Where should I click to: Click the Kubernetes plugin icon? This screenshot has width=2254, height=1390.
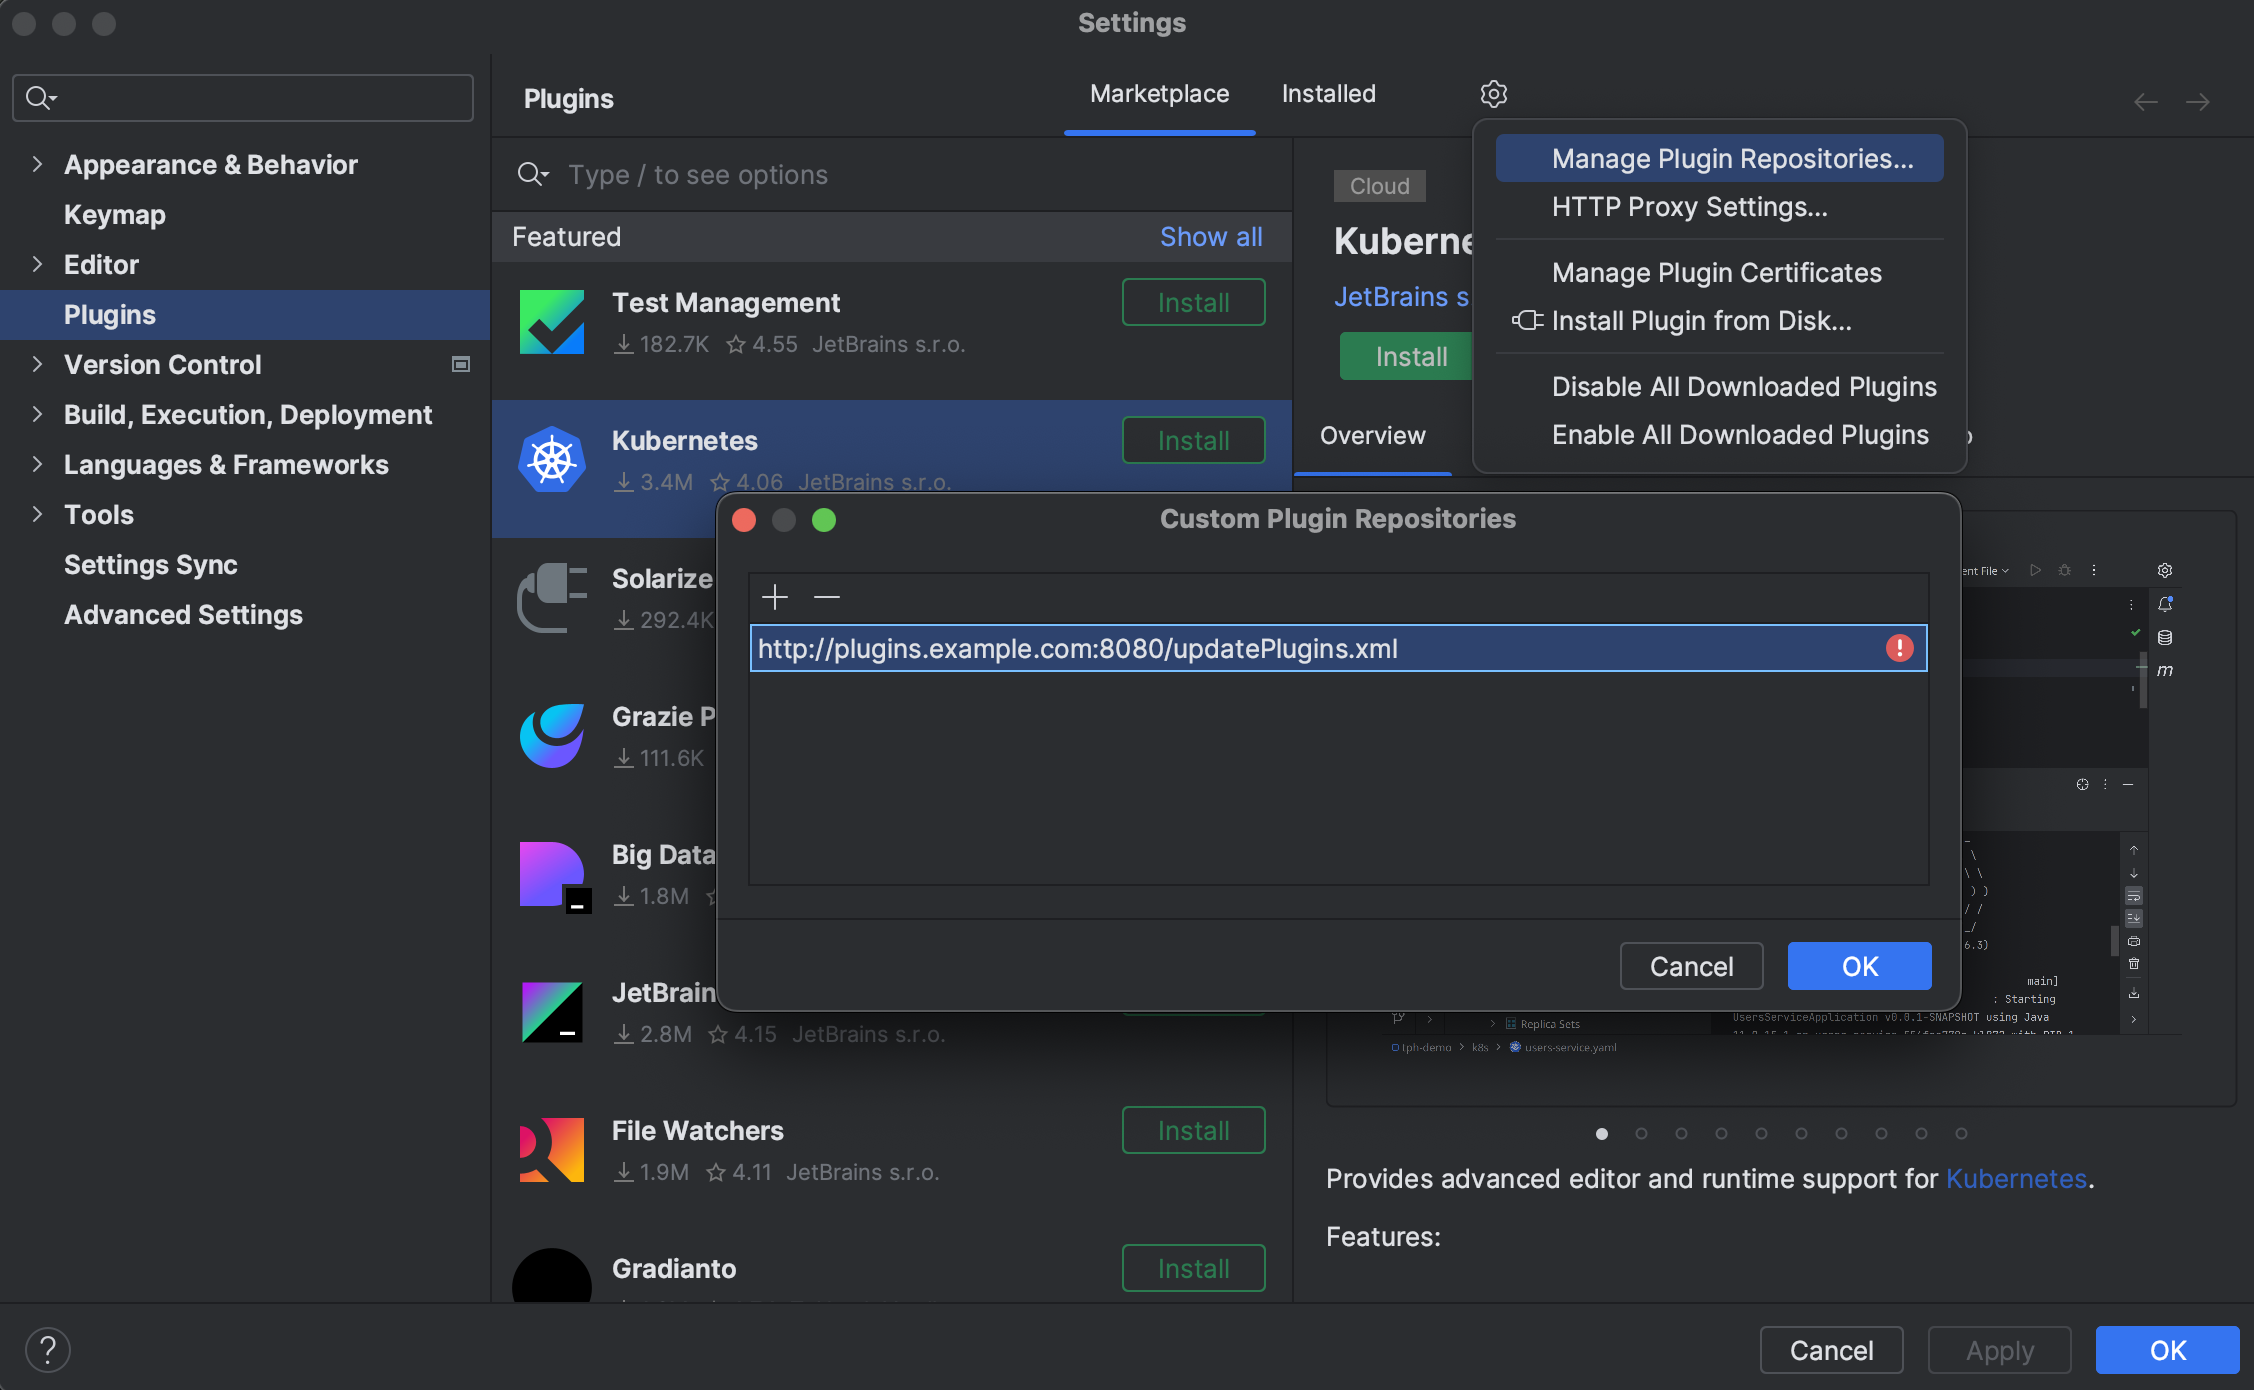tap(551, 460)
